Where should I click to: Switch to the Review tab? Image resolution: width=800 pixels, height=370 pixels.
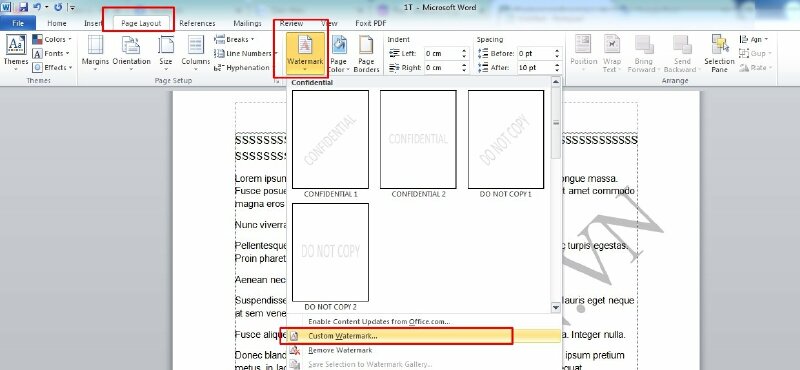click(x=291, y=23)
